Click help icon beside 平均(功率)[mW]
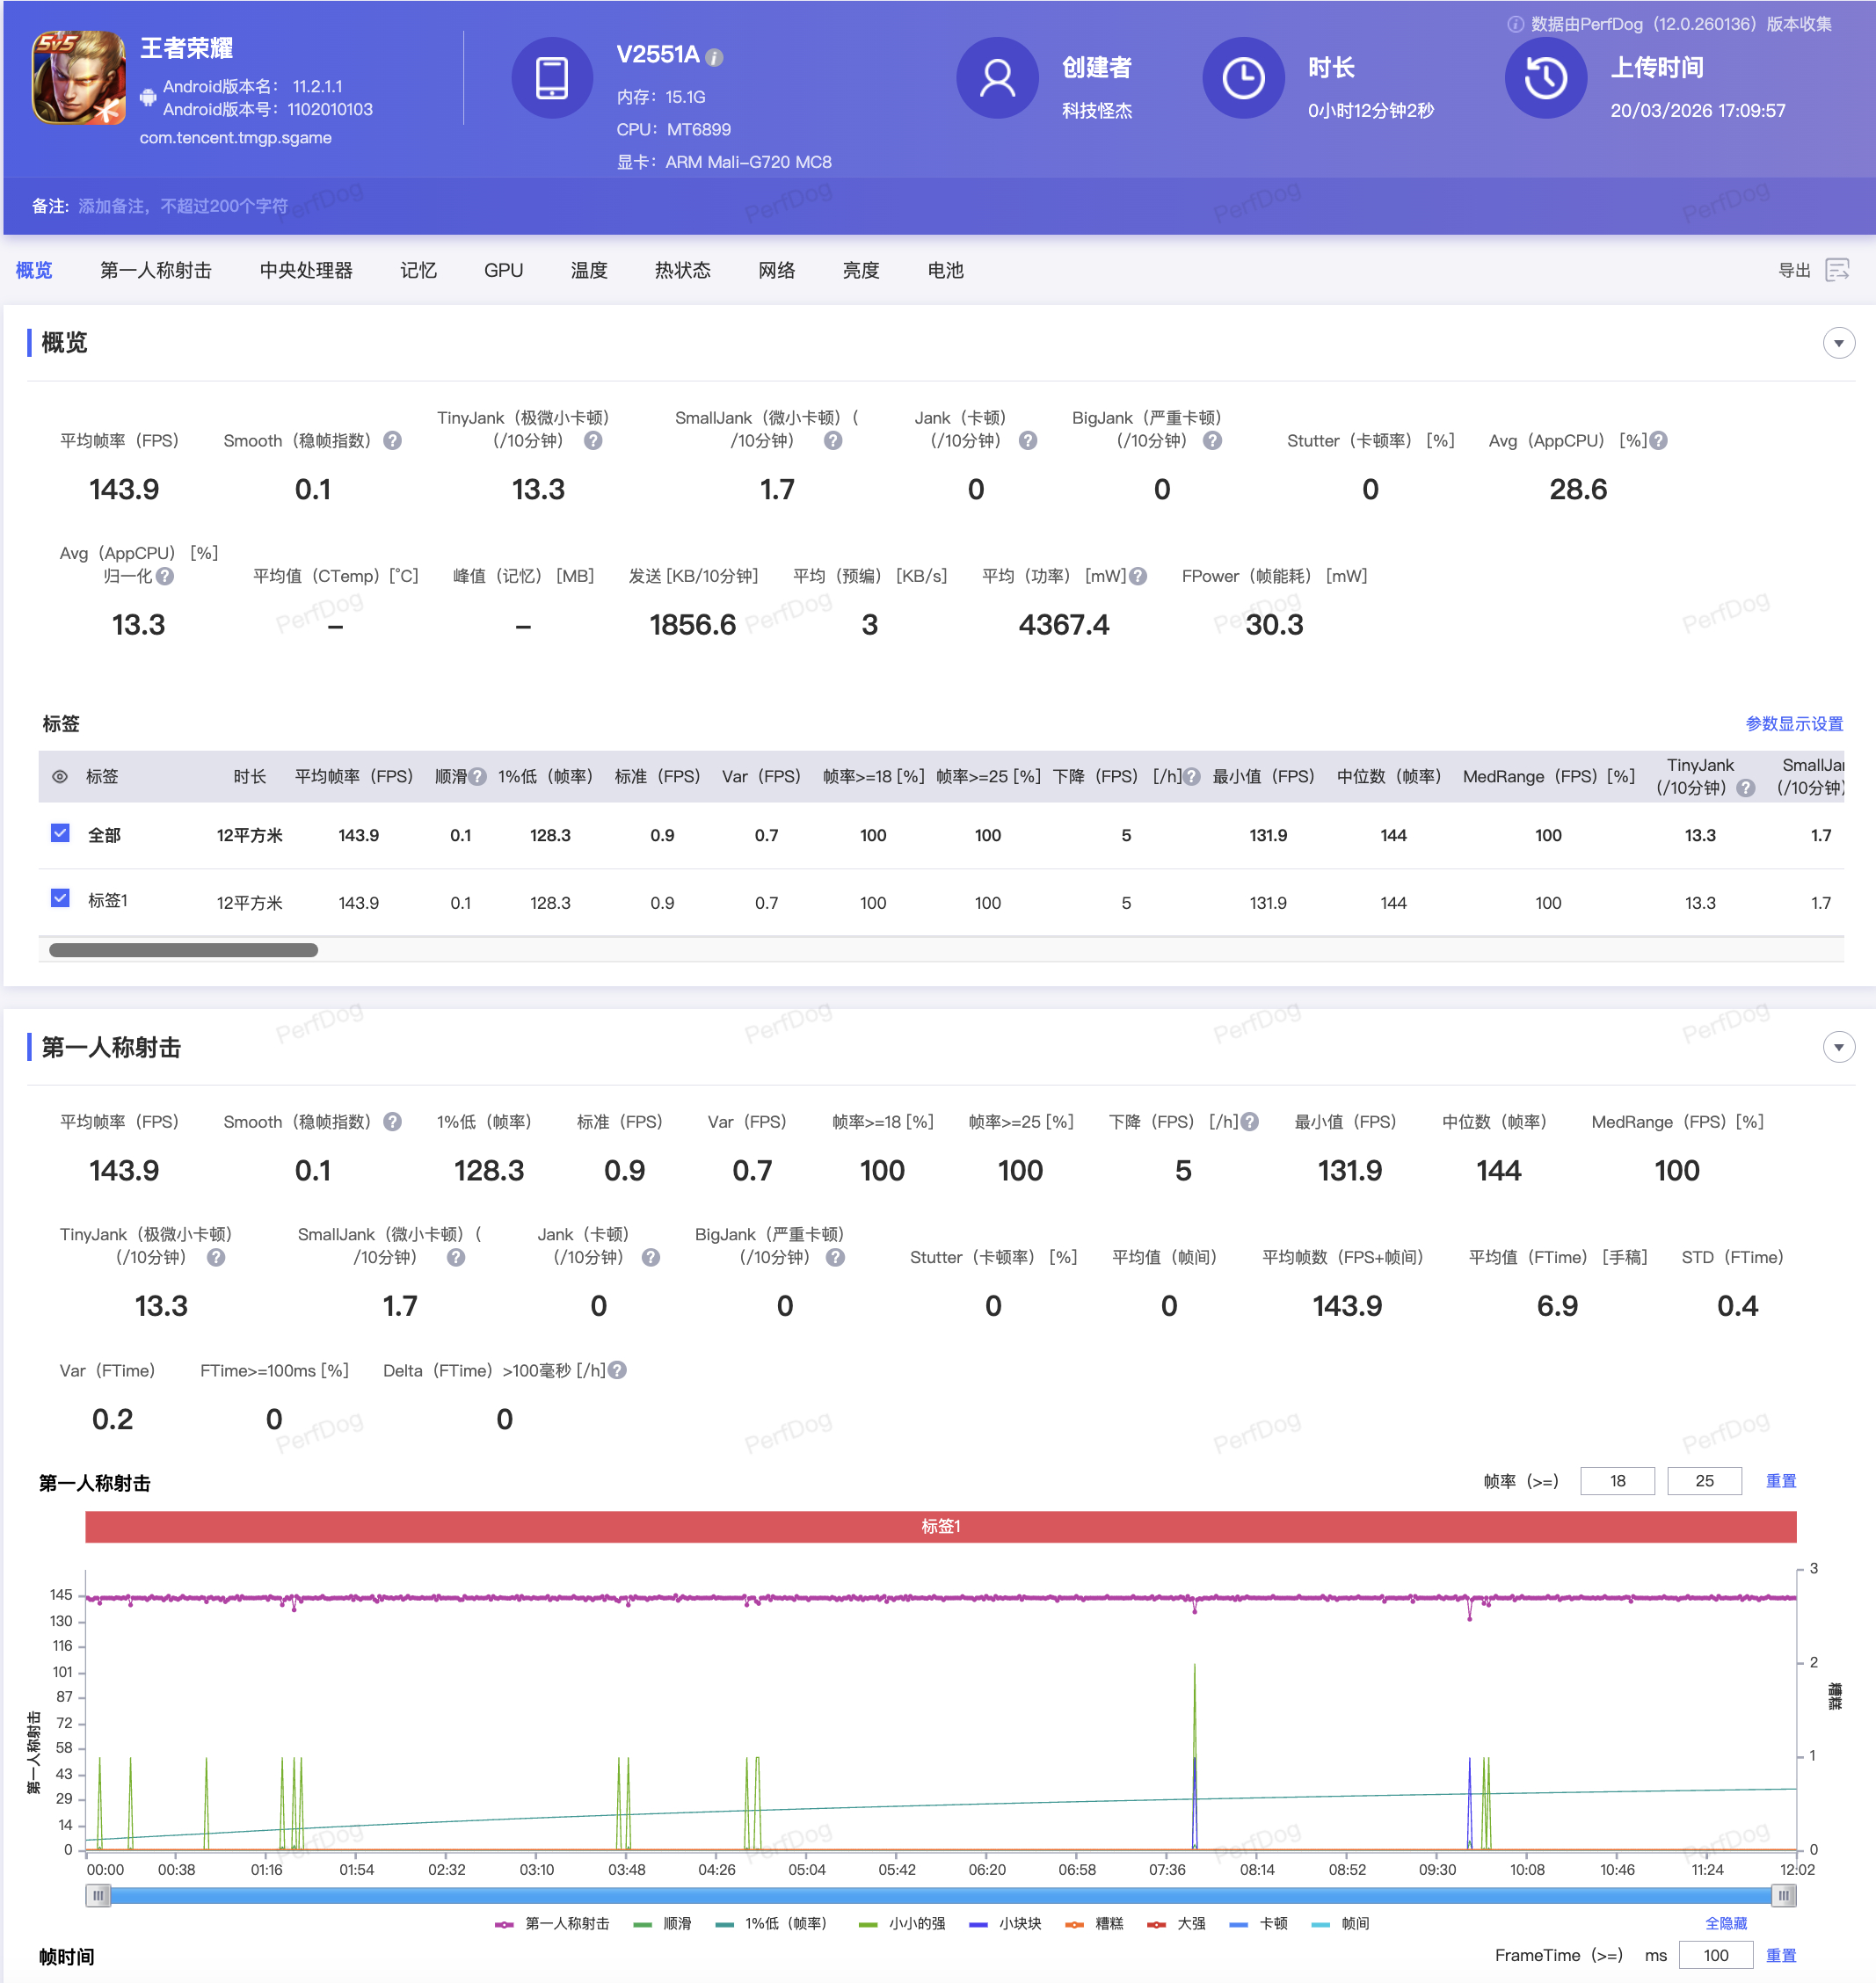This screenshot has width=1876, height=1983. (1138, 576)
